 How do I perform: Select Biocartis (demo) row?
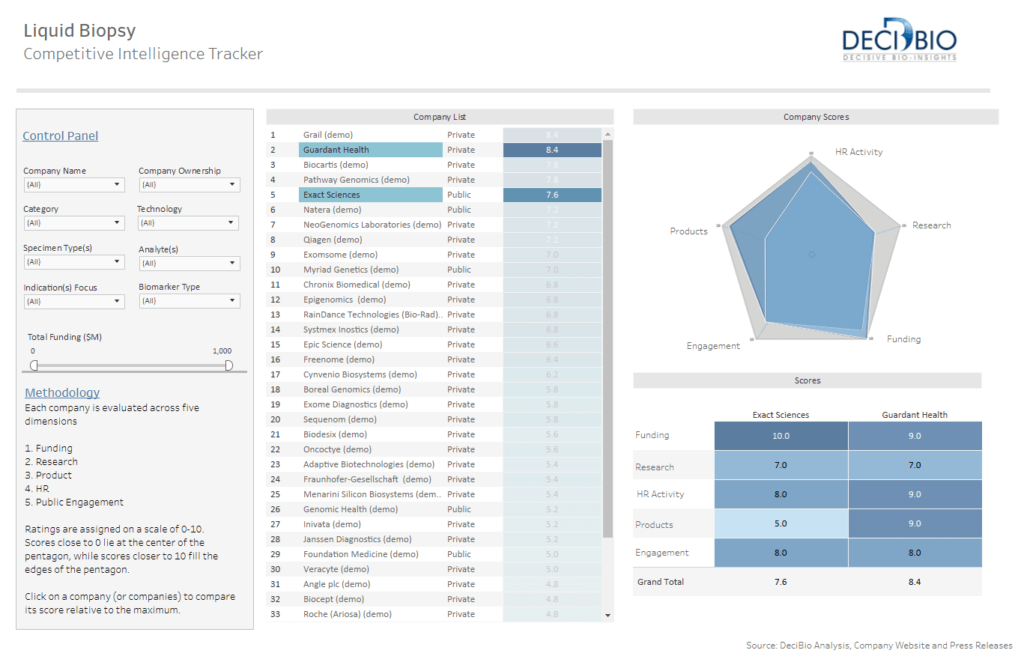click(x=436, y=165)
